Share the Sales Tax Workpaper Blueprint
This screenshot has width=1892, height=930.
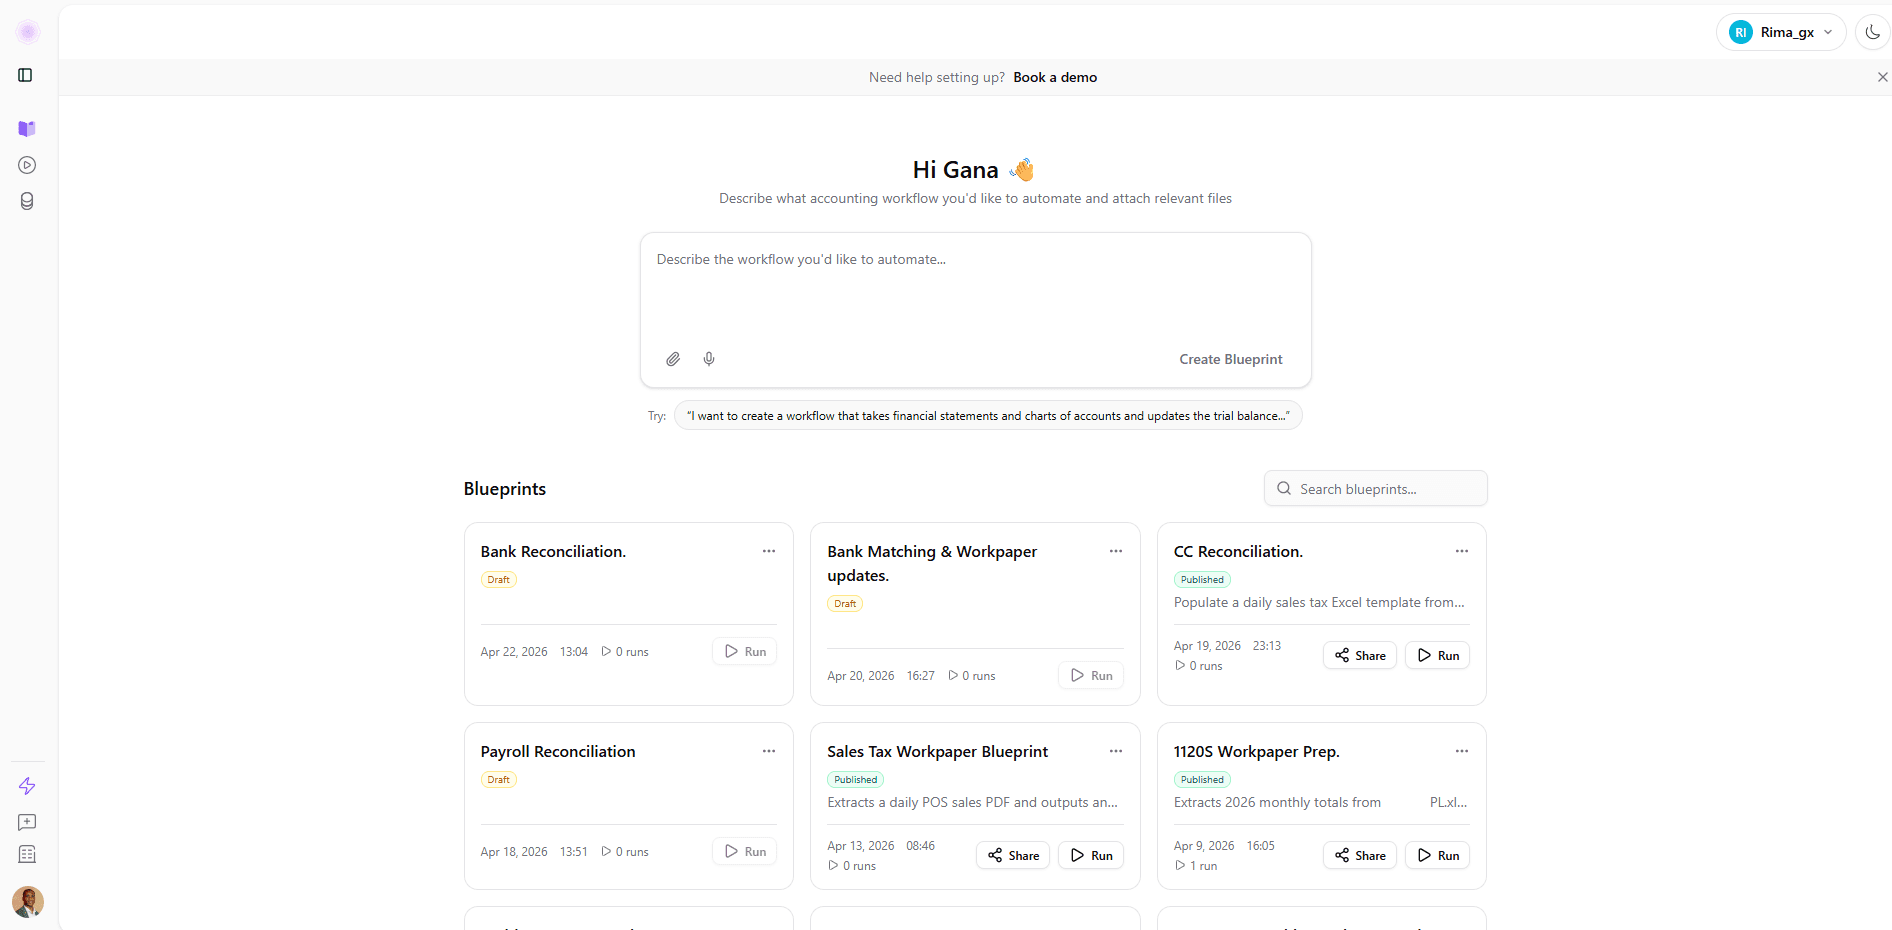tap(1012, 855)
